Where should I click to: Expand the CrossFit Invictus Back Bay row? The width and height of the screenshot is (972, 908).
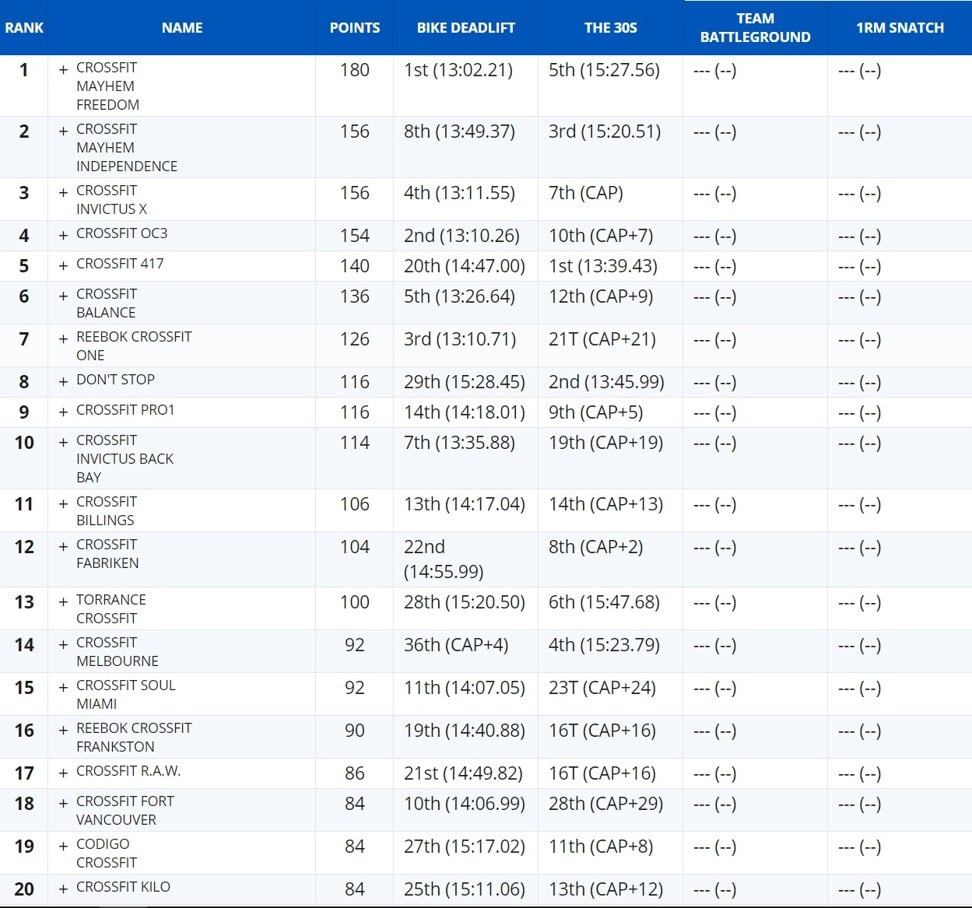click(x=63, y=443)
